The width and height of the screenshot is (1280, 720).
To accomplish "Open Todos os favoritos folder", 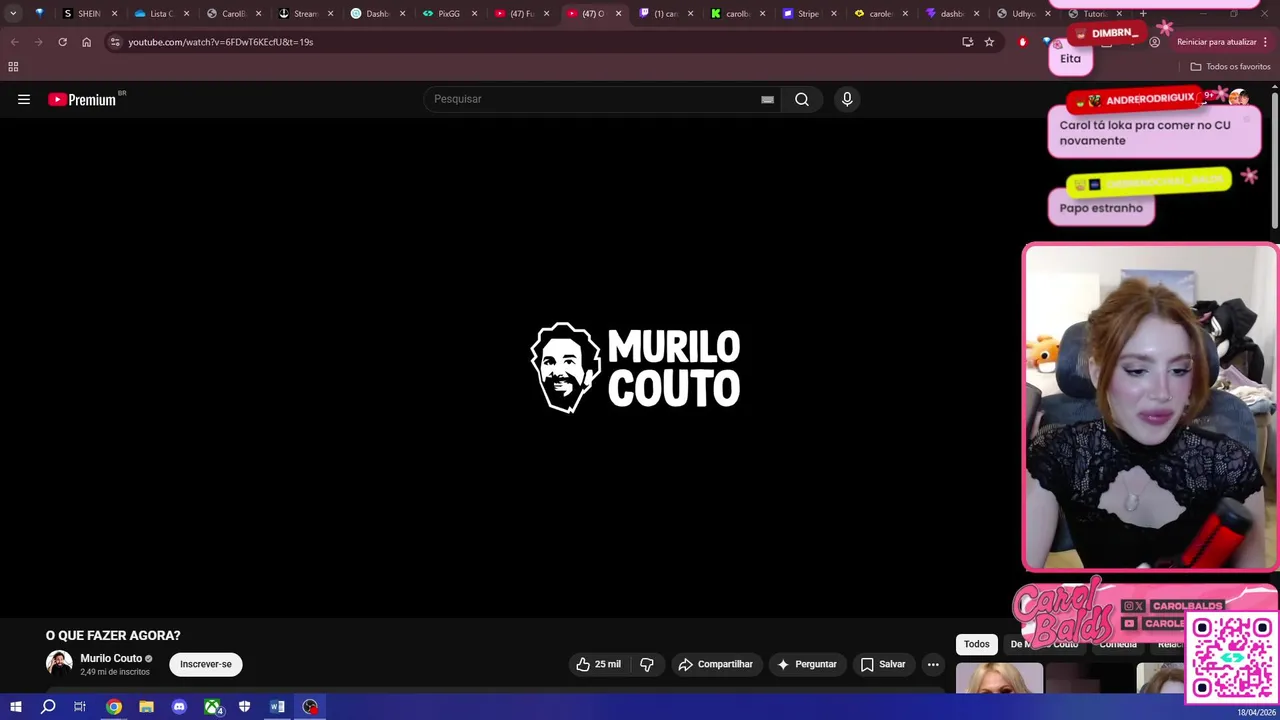I will [x=1230, y=67].
